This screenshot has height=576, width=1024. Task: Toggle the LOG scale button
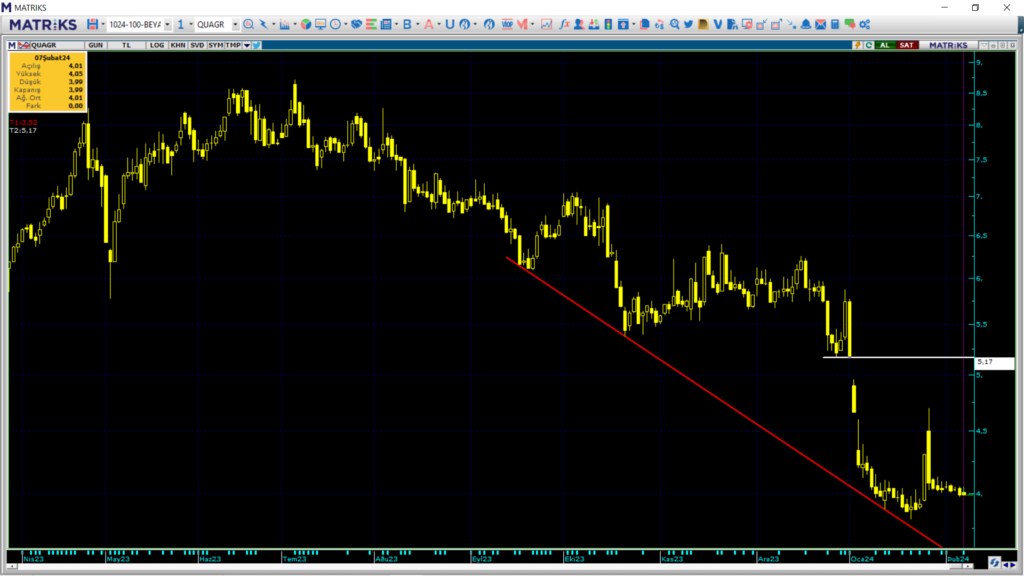[156, 45]
